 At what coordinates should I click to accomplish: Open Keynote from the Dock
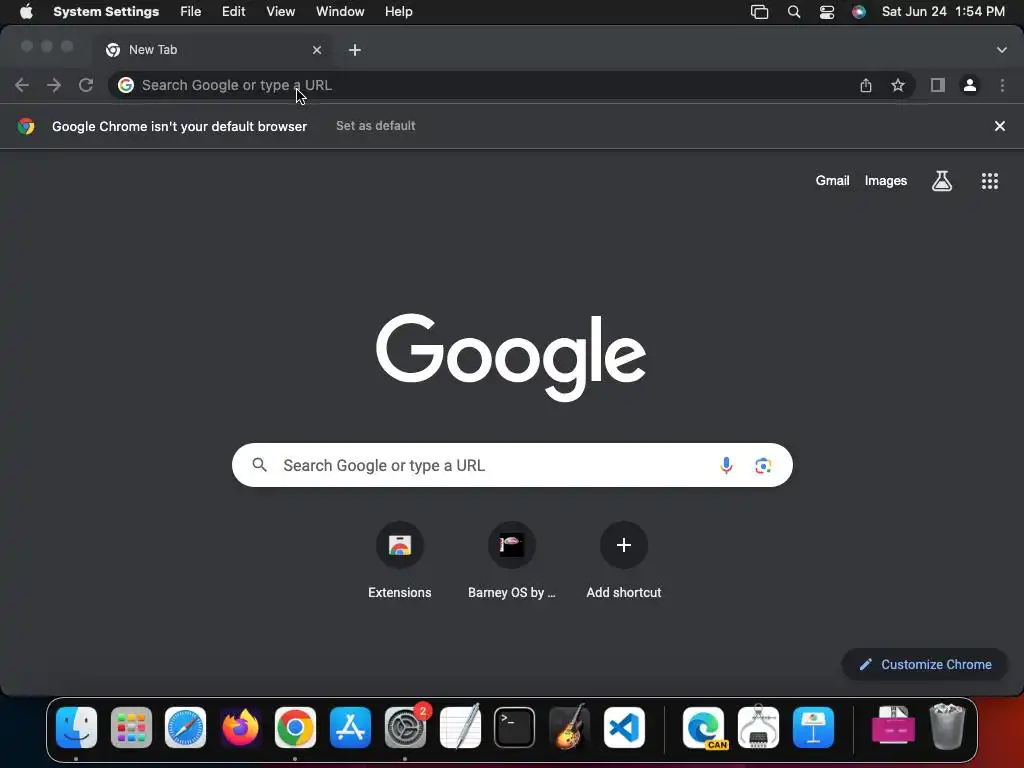[813, 727]
